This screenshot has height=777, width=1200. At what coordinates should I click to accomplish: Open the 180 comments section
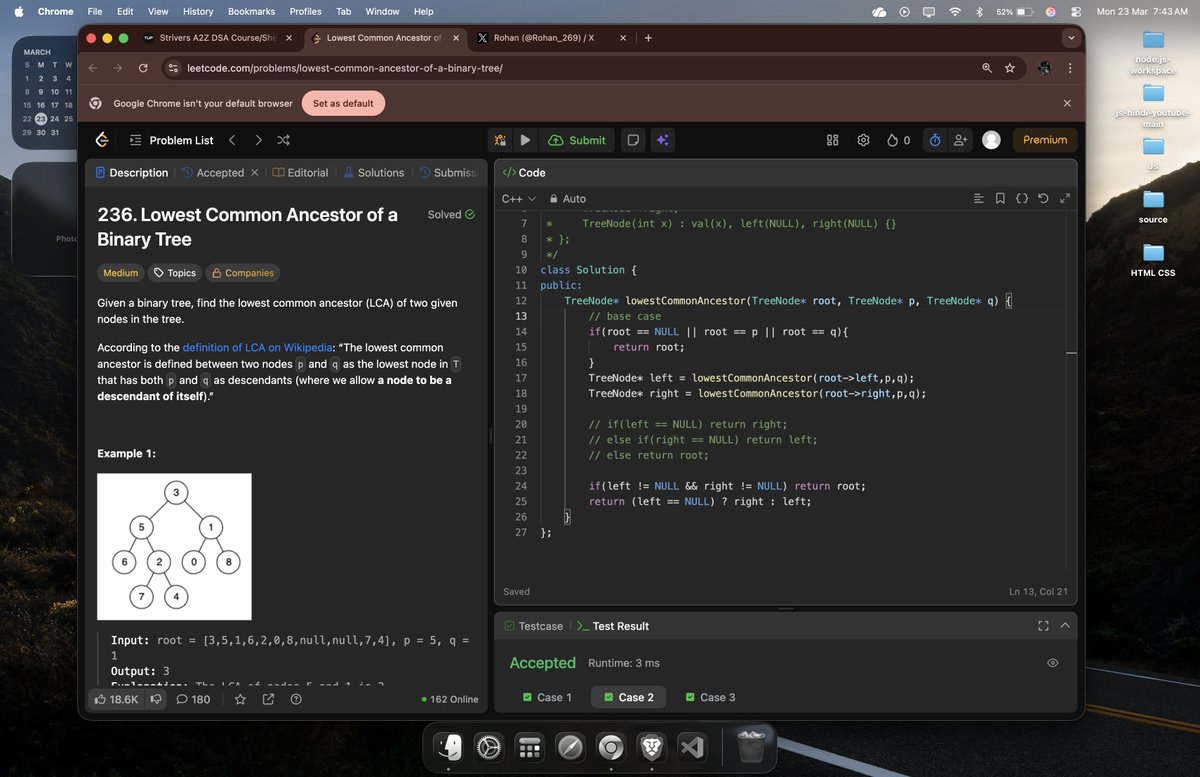click(193, 699)
